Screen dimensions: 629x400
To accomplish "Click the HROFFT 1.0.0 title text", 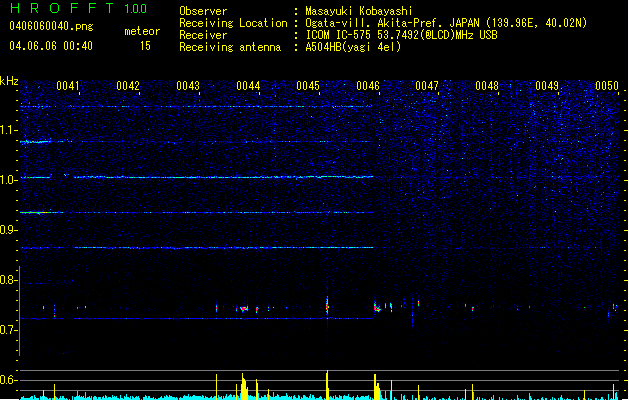I will pyautogui.click(x=79, y=8).
